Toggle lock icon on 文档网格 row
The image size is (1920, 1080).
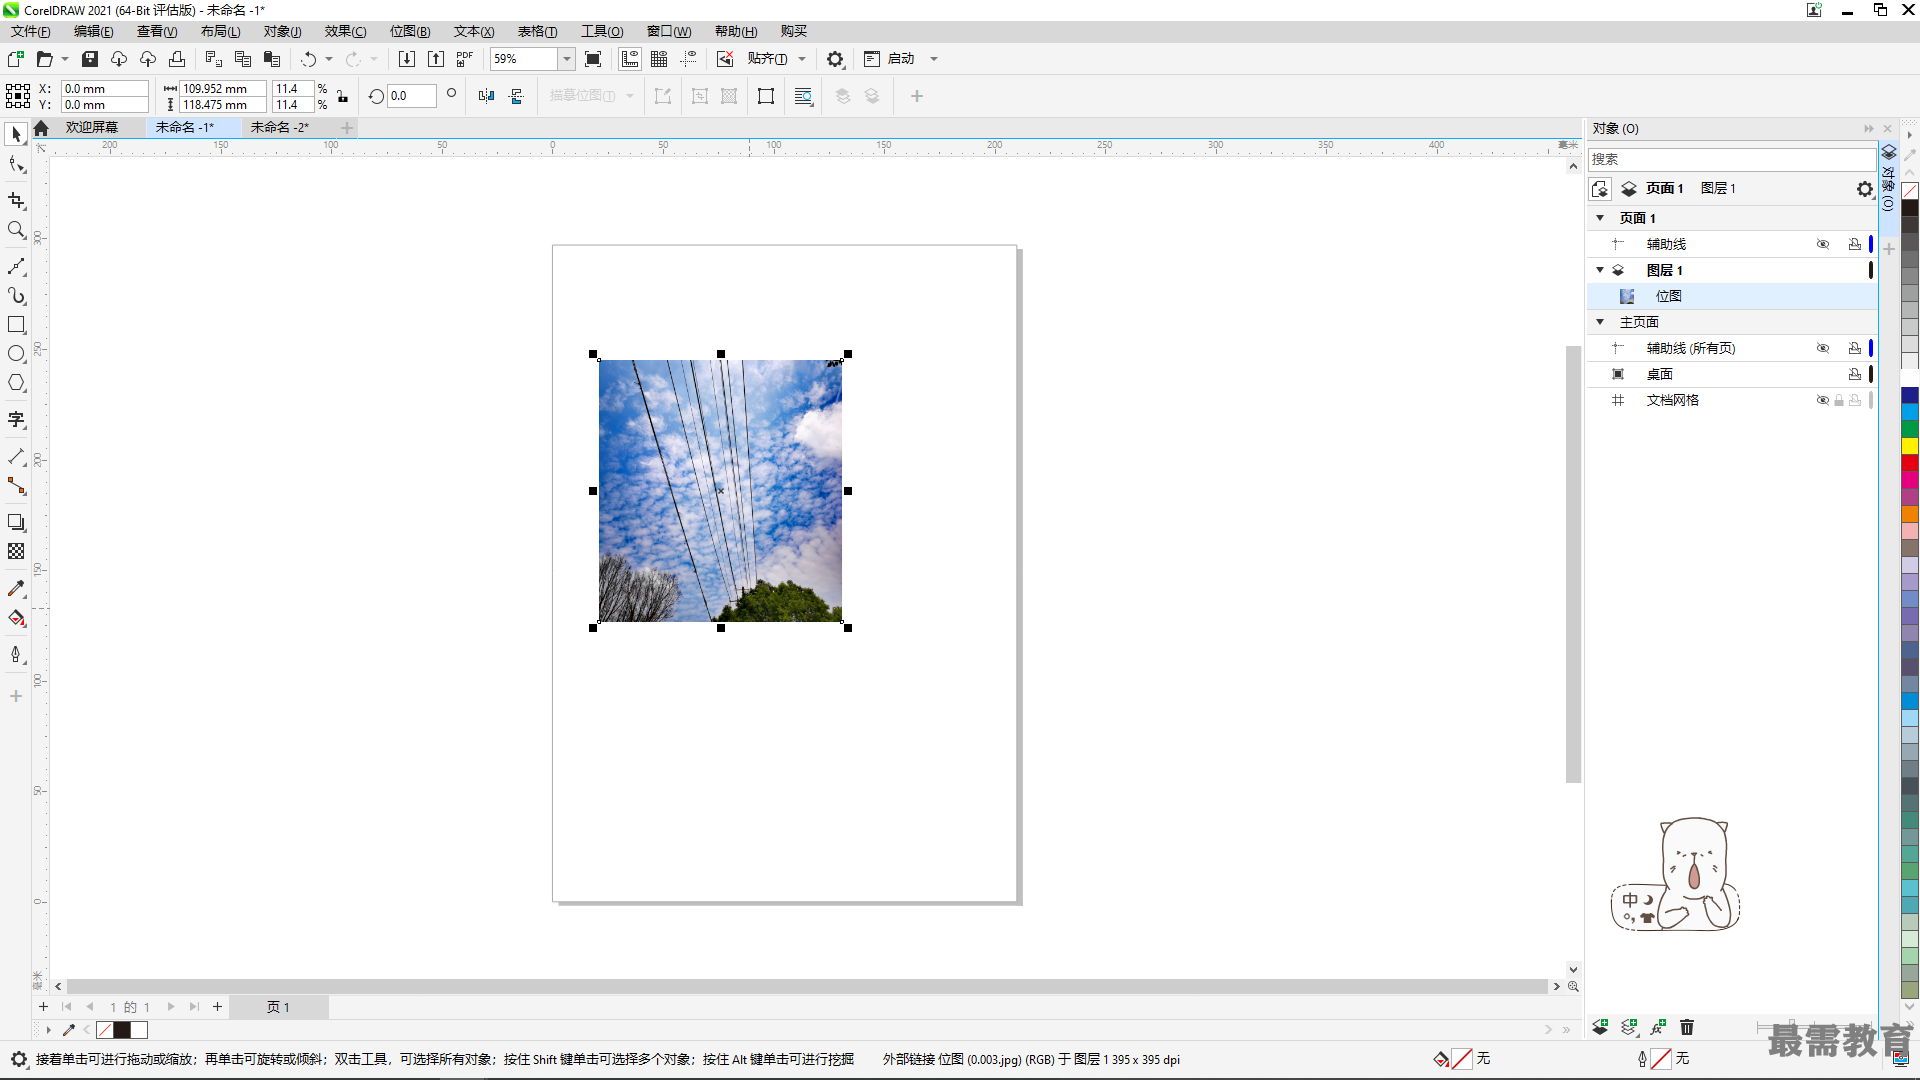(x=1838, y=400)
